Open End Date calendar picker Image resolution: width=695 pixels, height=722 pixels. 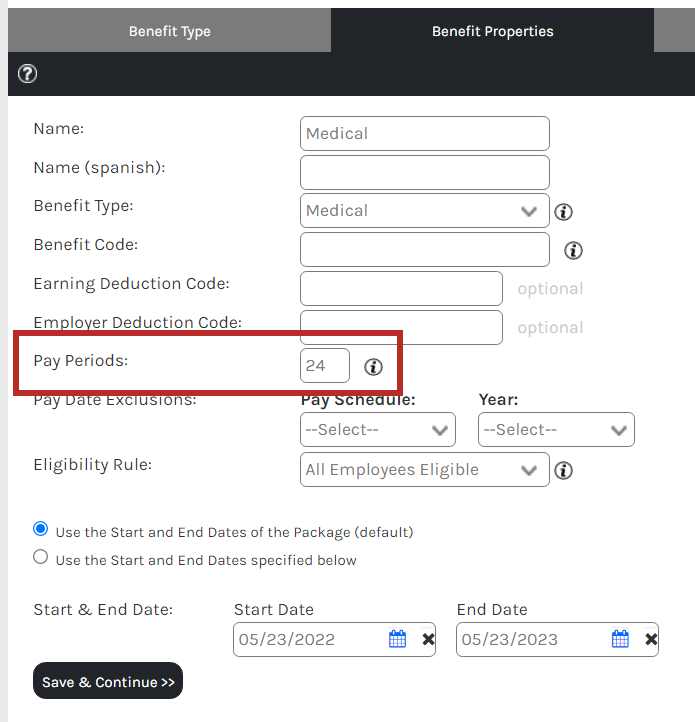[x=620, y=639]
